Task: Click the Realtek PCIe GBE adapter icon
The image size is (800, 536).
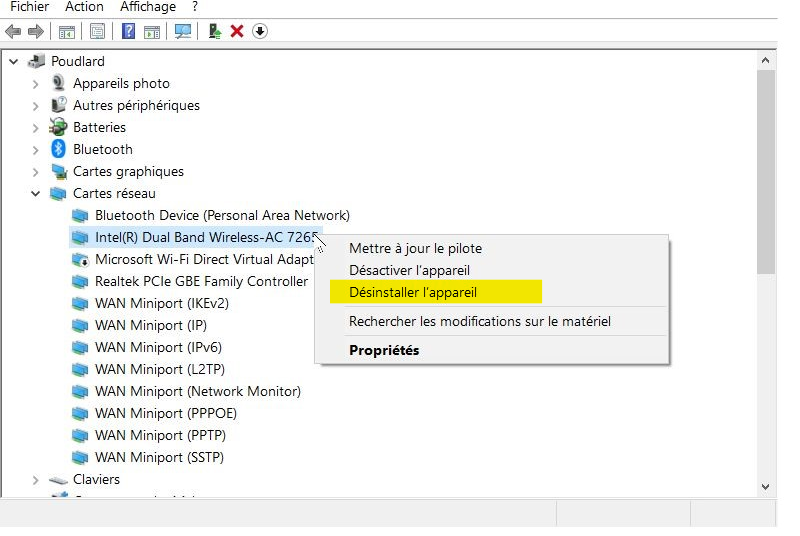Action: pos(80,282)
